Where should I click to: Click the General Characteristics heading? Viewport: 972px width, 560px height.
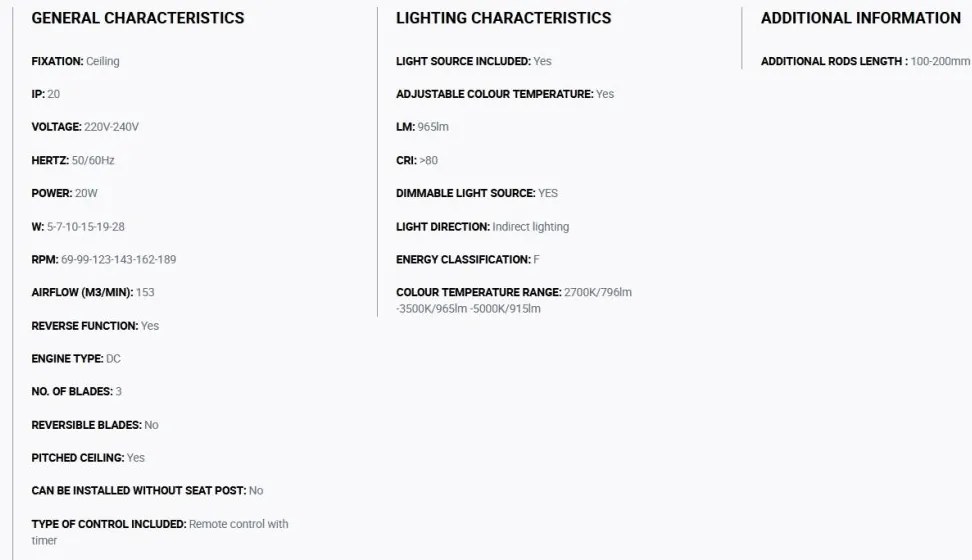point(138,18)
